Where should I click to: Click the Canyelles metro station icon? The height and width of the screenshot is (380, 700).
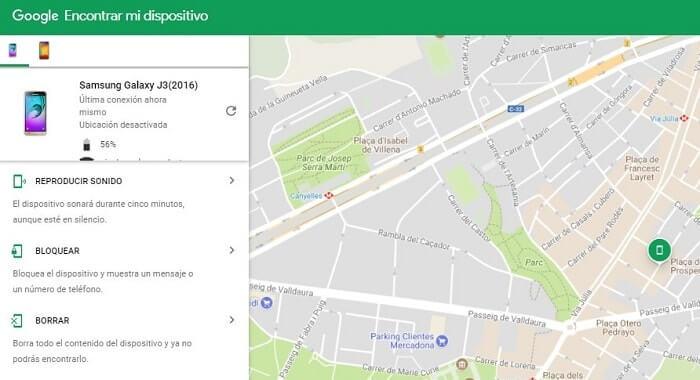point(329,196)
